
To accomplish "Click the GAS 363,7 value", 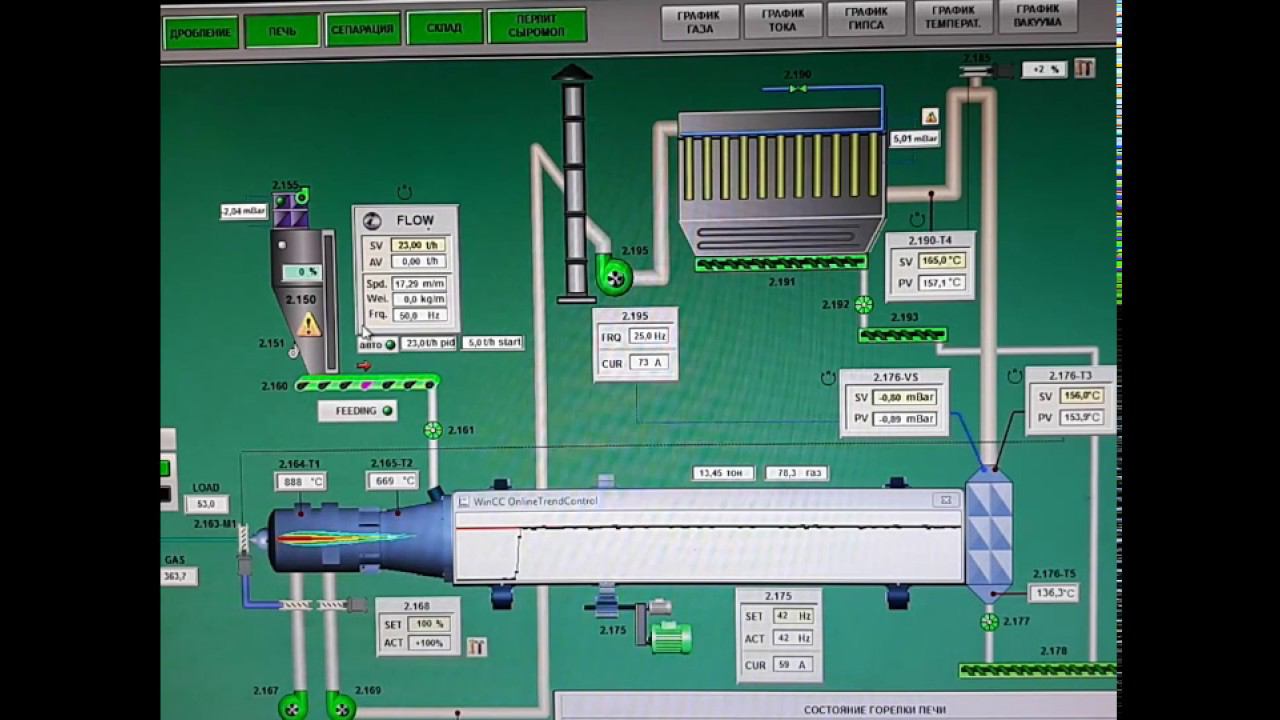I will [x=179, y=577].
